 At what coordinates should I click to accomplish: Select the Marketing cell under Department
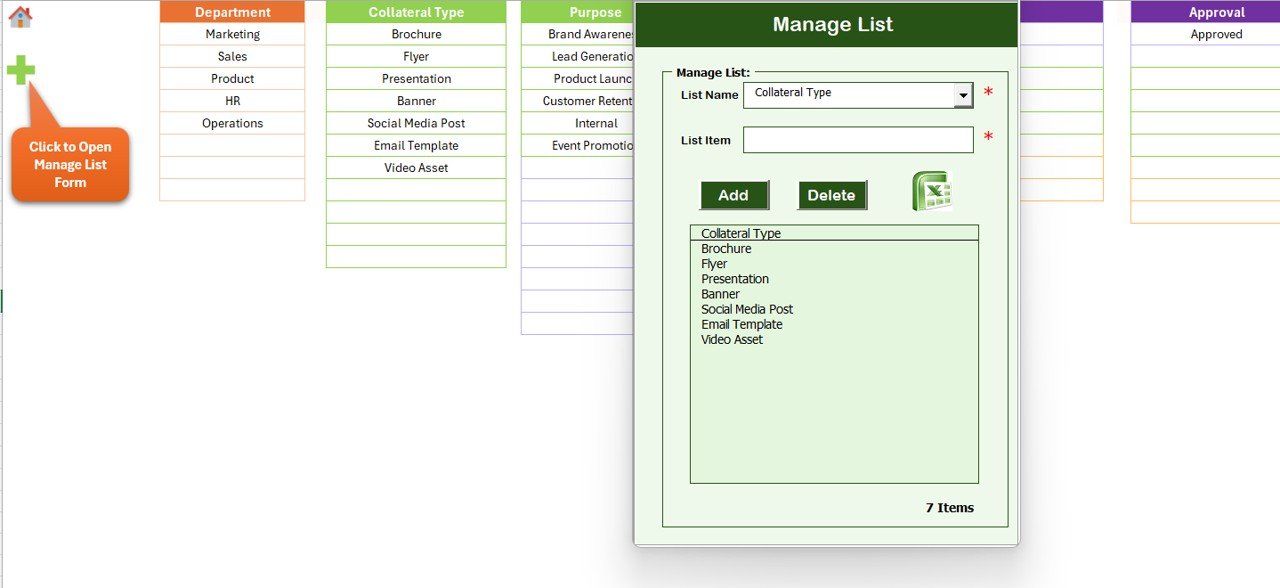point(232,33)
